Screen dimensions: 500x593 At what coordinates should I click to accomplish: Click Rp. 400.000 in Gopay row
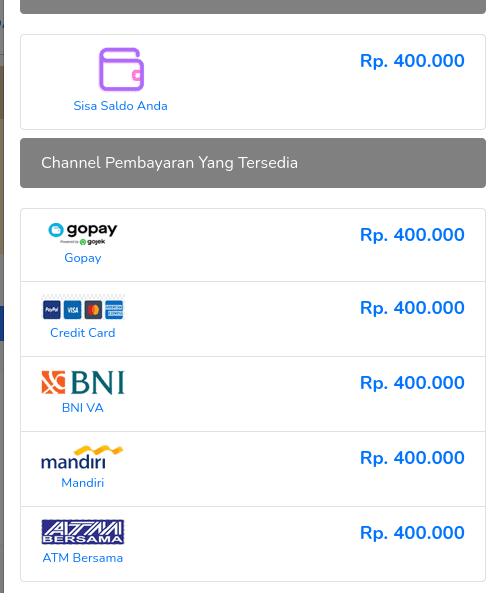click(412, 235)
